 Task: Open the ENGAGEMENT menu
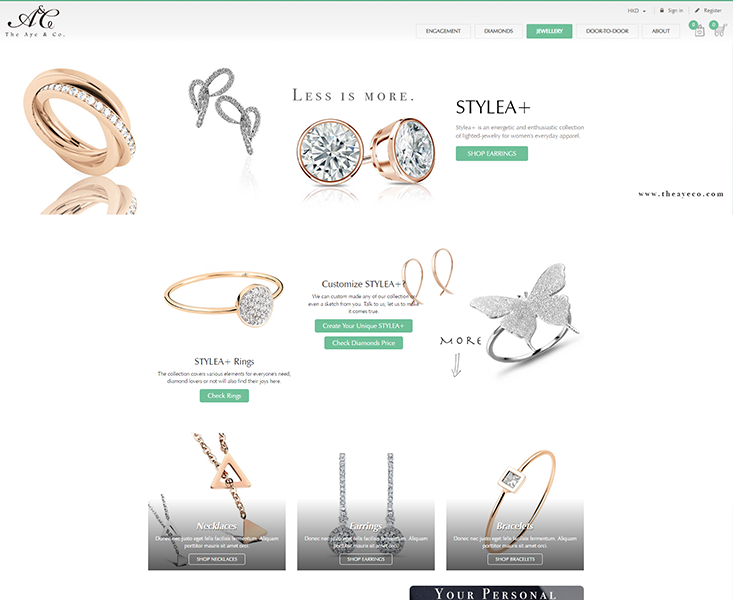click(x=443, y=31)
